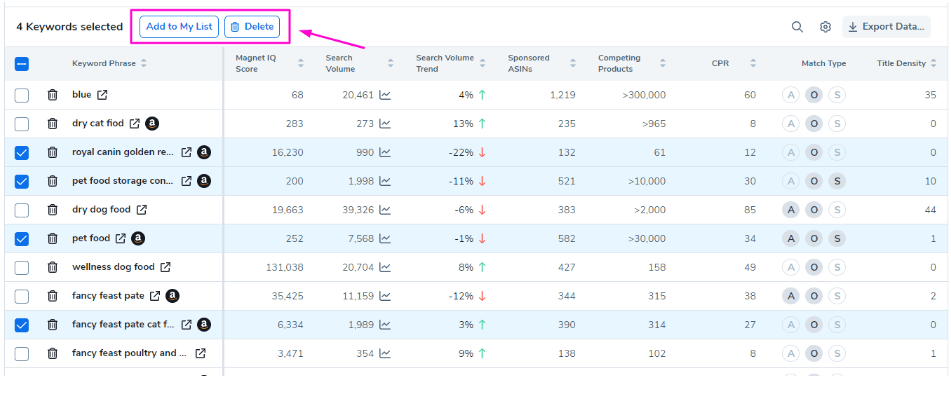
Task: Click the Export Data button
Action: tap(886, 27)
